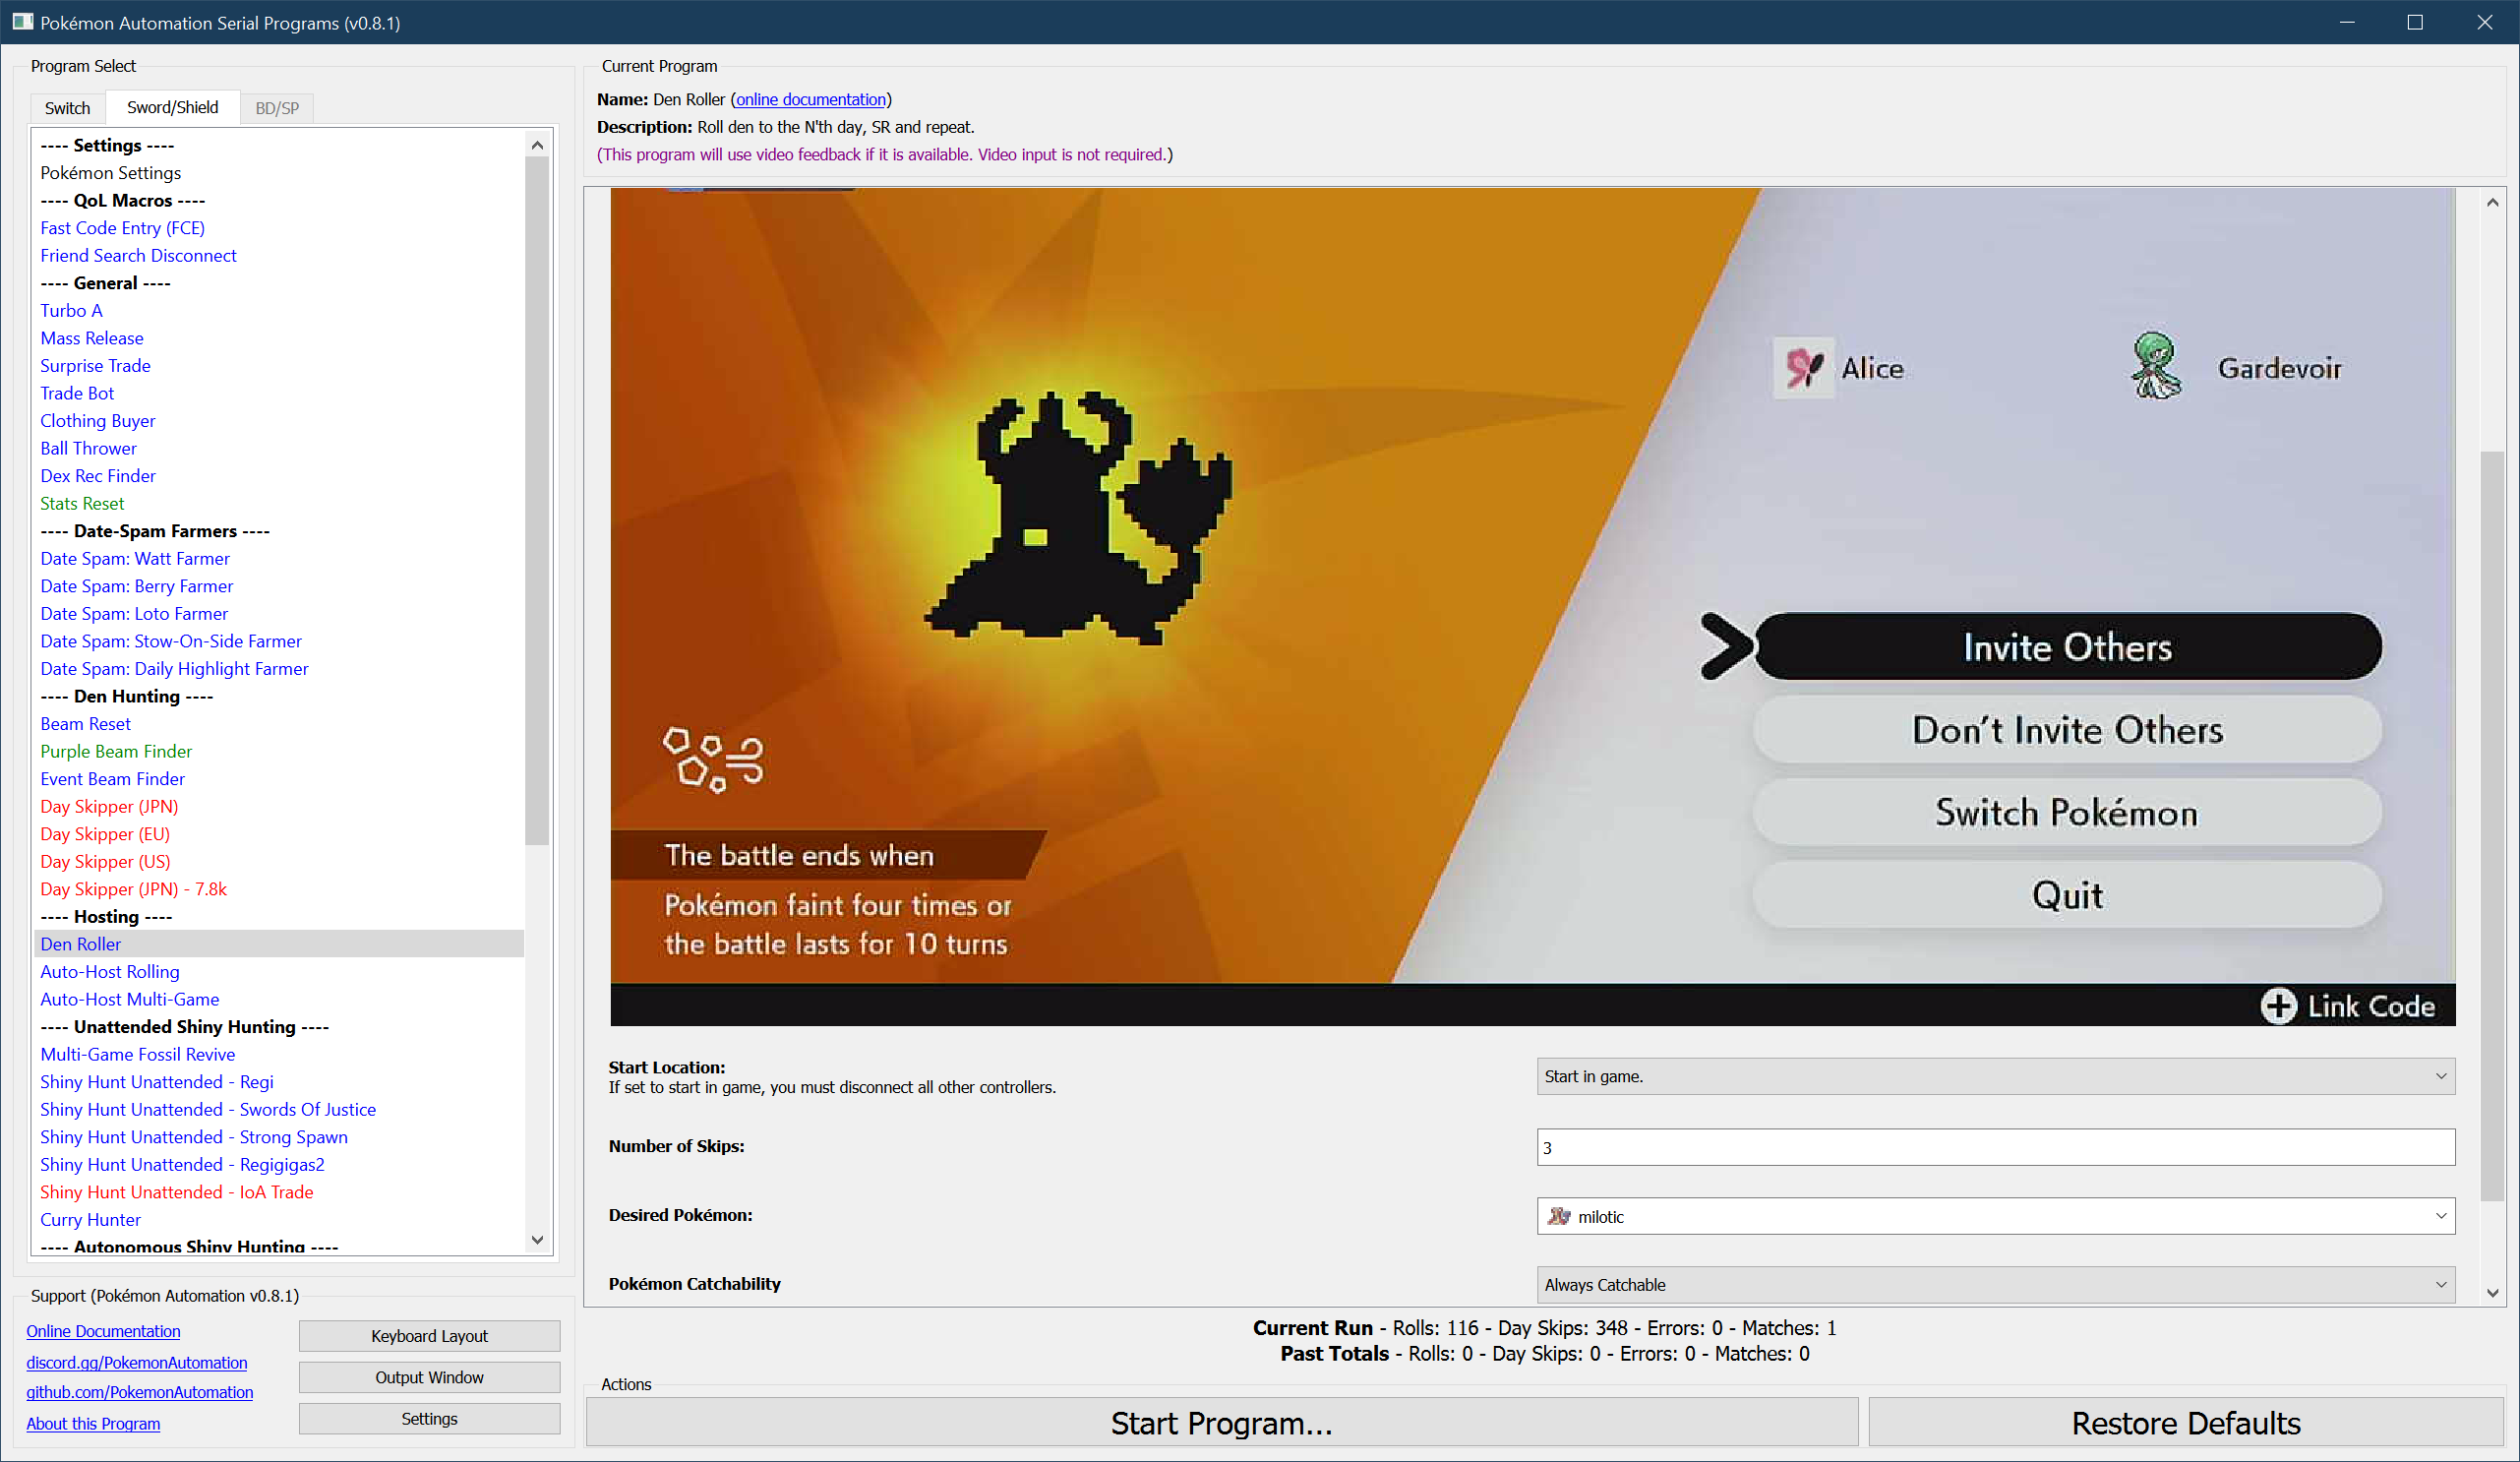Click the flying-type wind icon
The height and width of the screenshot is (1462, 2520).
pos(713,760)
